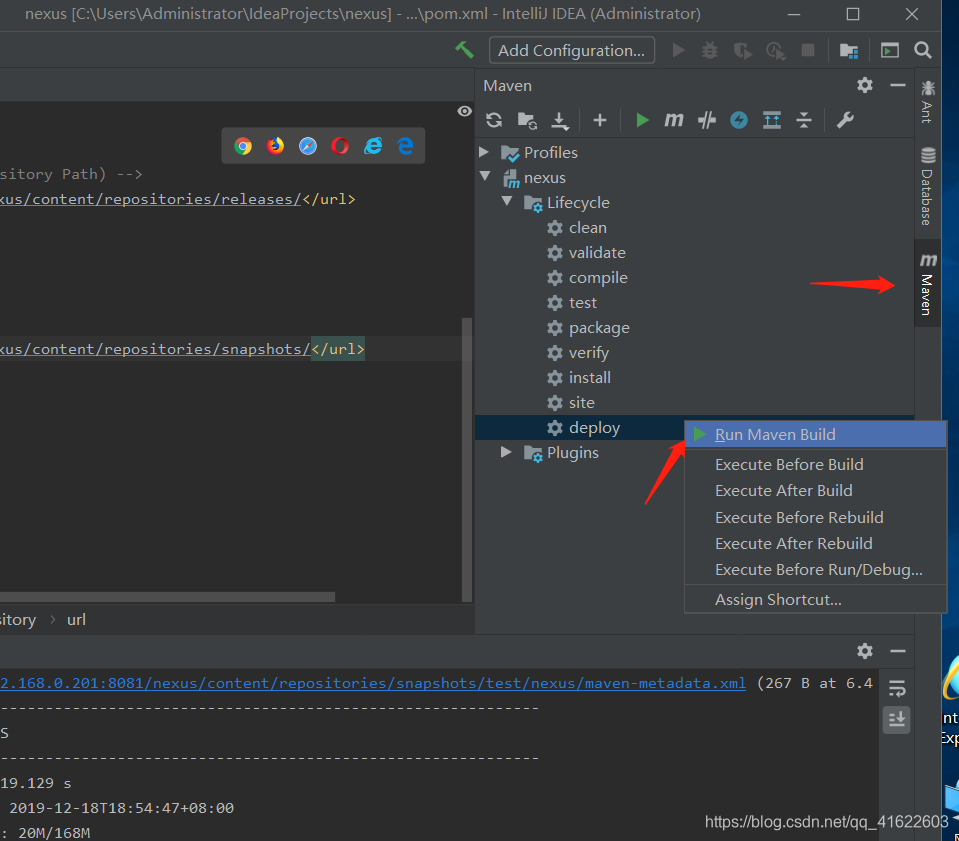959x841 pixels.
Task: Choose Assign Shortcut... menu entry
Action: pyautogui.click(x=815, y=599)
